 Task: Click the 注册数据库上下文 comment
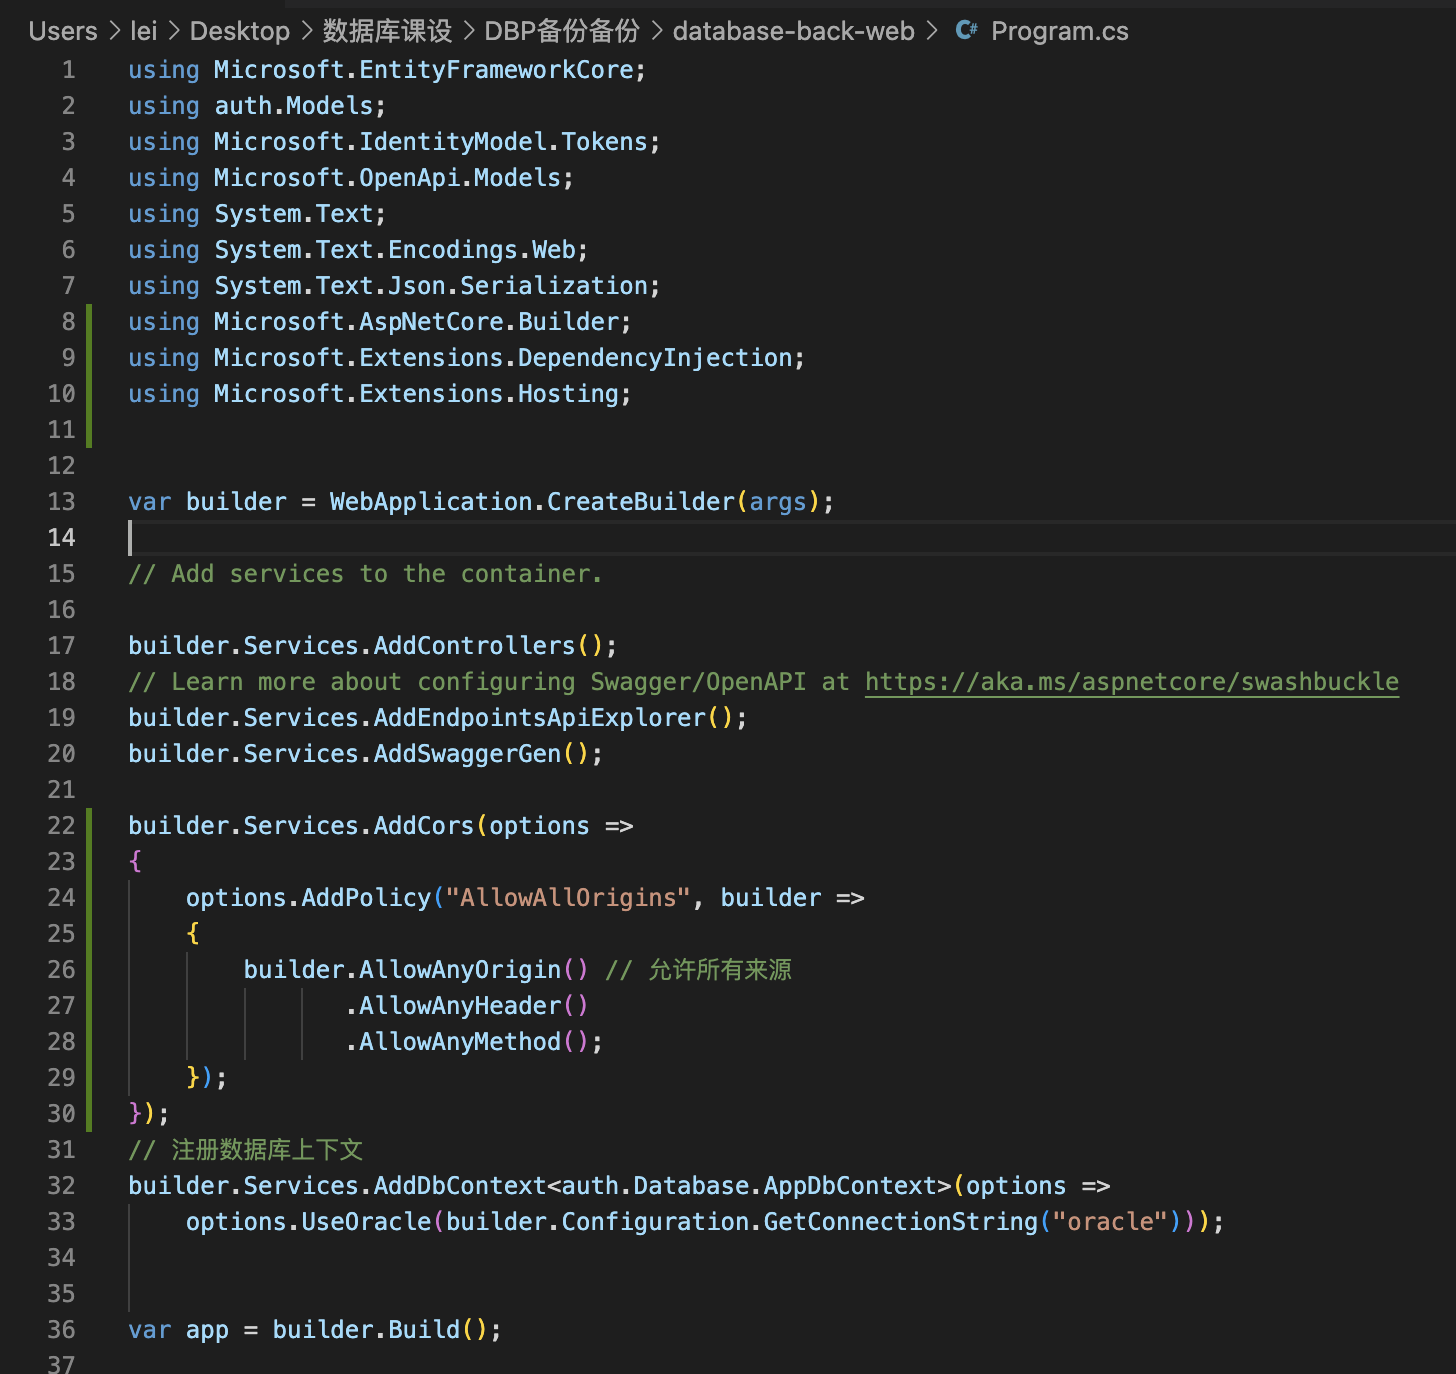(x=245, y=1149)
